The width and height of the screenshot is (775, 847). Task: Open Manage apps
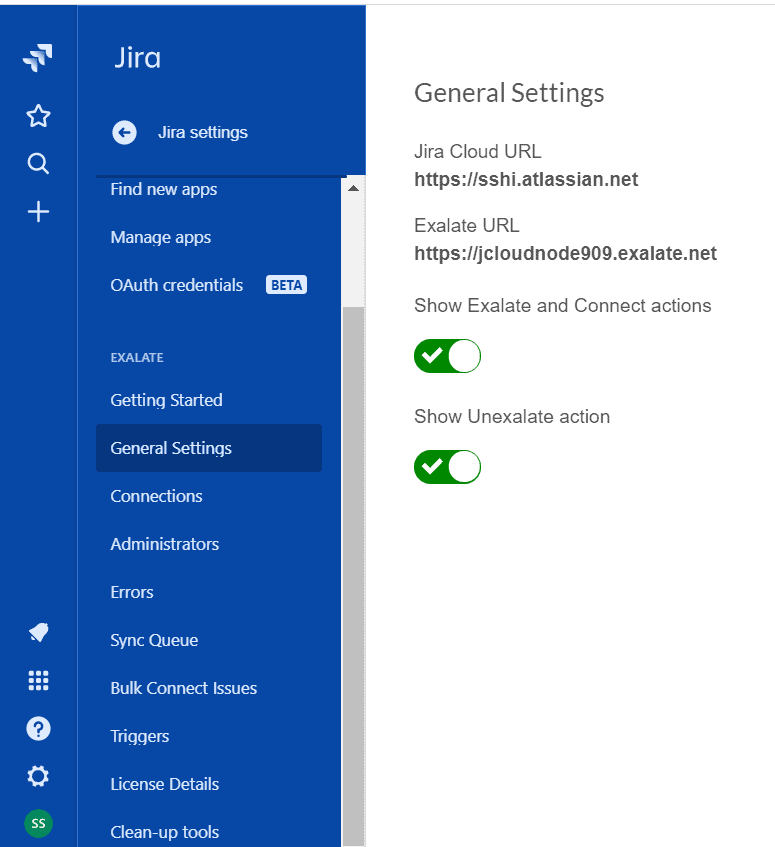pos(160,238)
